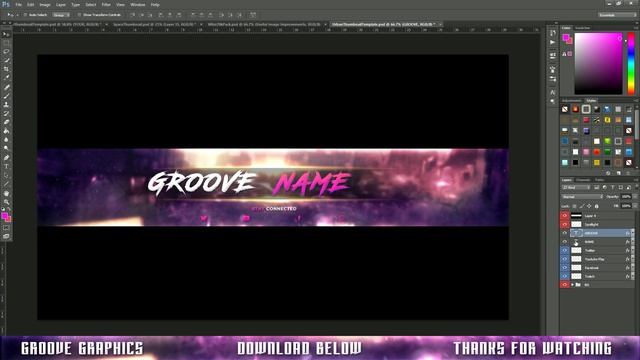The width and height of the screenshot is (640, 360).
Task: Click lock position icon in Layers panel
Action: (x=589, y=206)
